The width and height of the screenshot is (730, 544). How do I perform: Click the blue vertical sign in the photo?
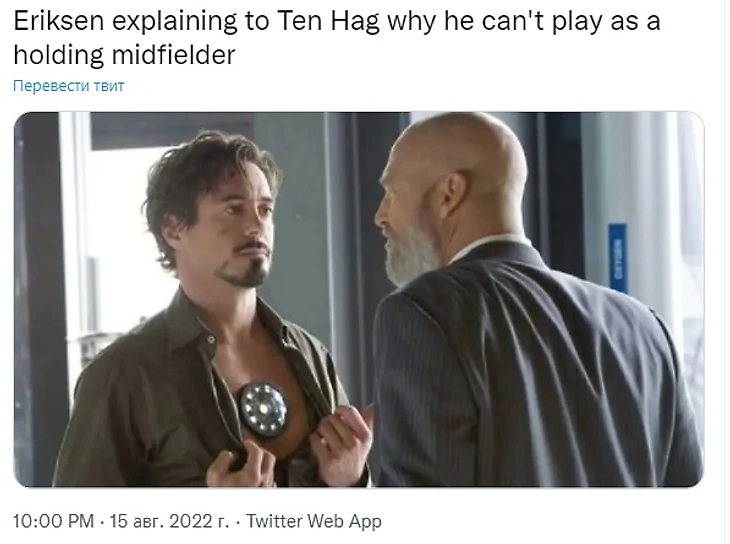tap(618, 258)
